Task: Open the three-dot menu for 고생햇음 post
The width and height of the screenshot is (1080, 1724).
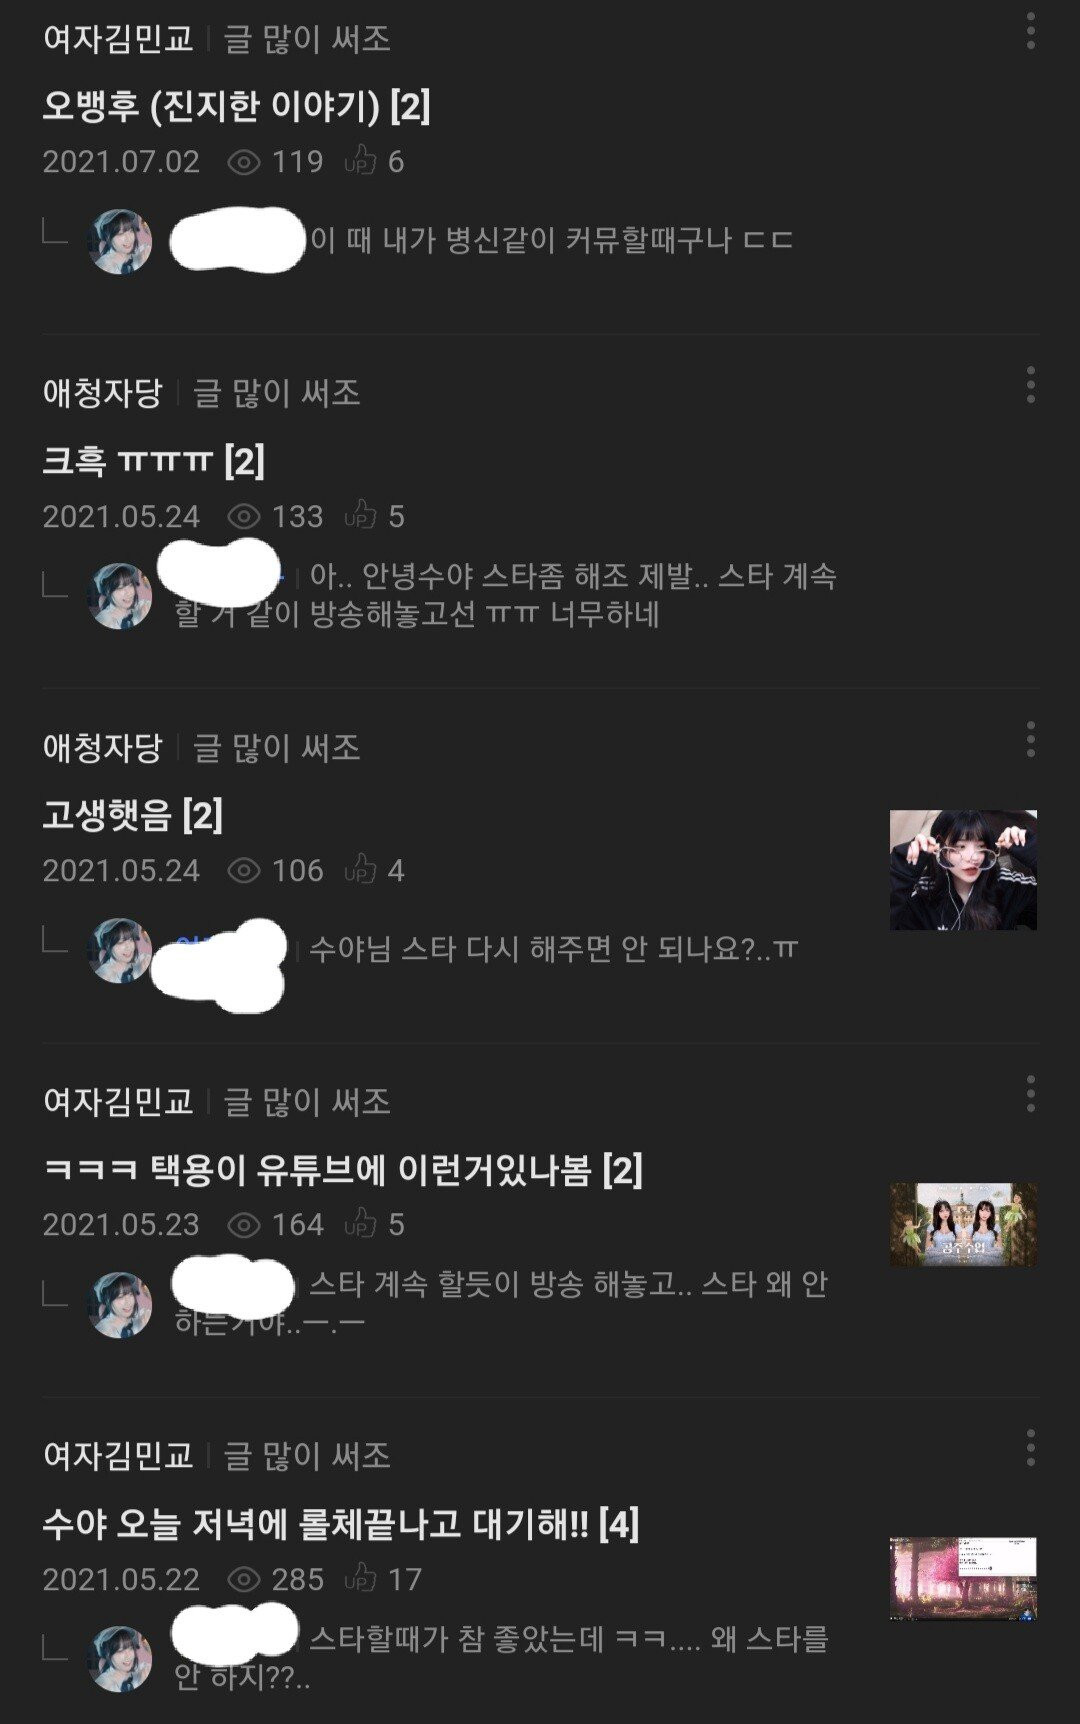Action: (1030, 740)
